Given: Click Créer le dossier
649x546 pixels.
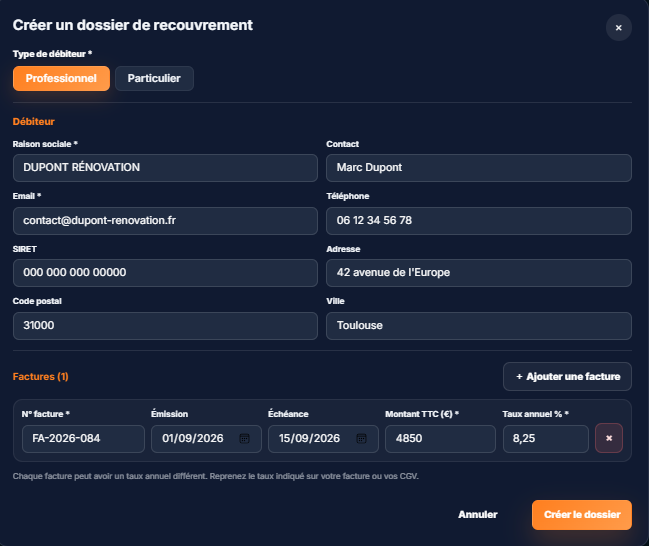Looking at the screenshot, I should click(582, 515).
